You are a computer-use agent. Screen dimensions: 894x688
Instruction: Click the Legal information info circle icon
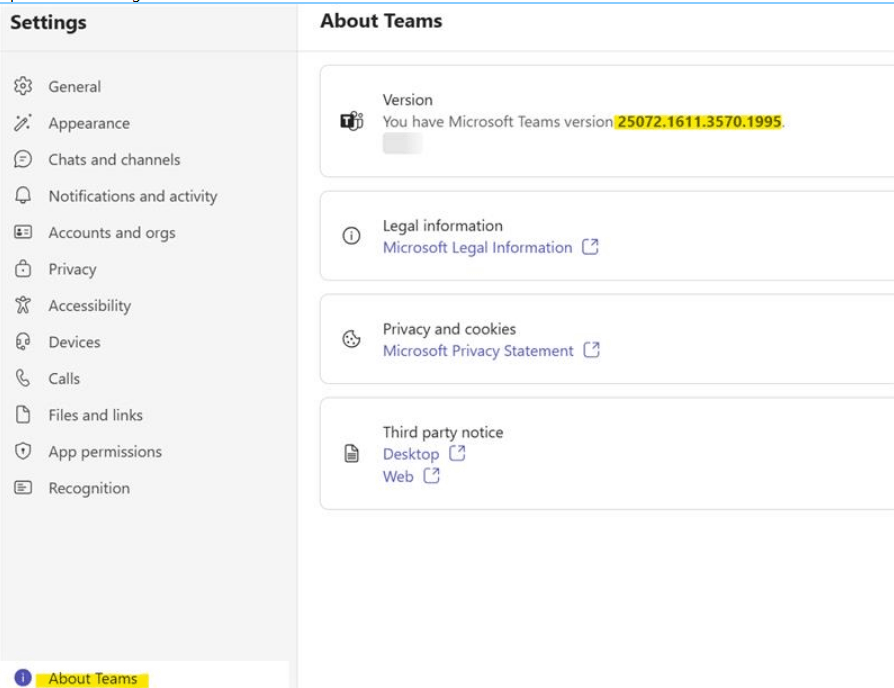(351, 235)
